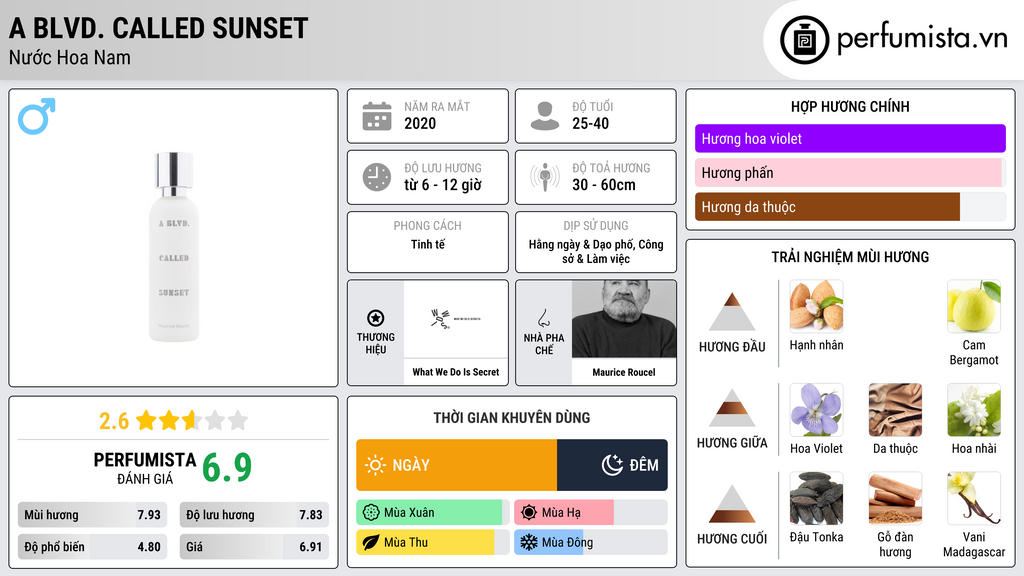The image size is (1024, 576).
Task: Click the Độ phổ biến 4.80 score bar
Action: 93,547
